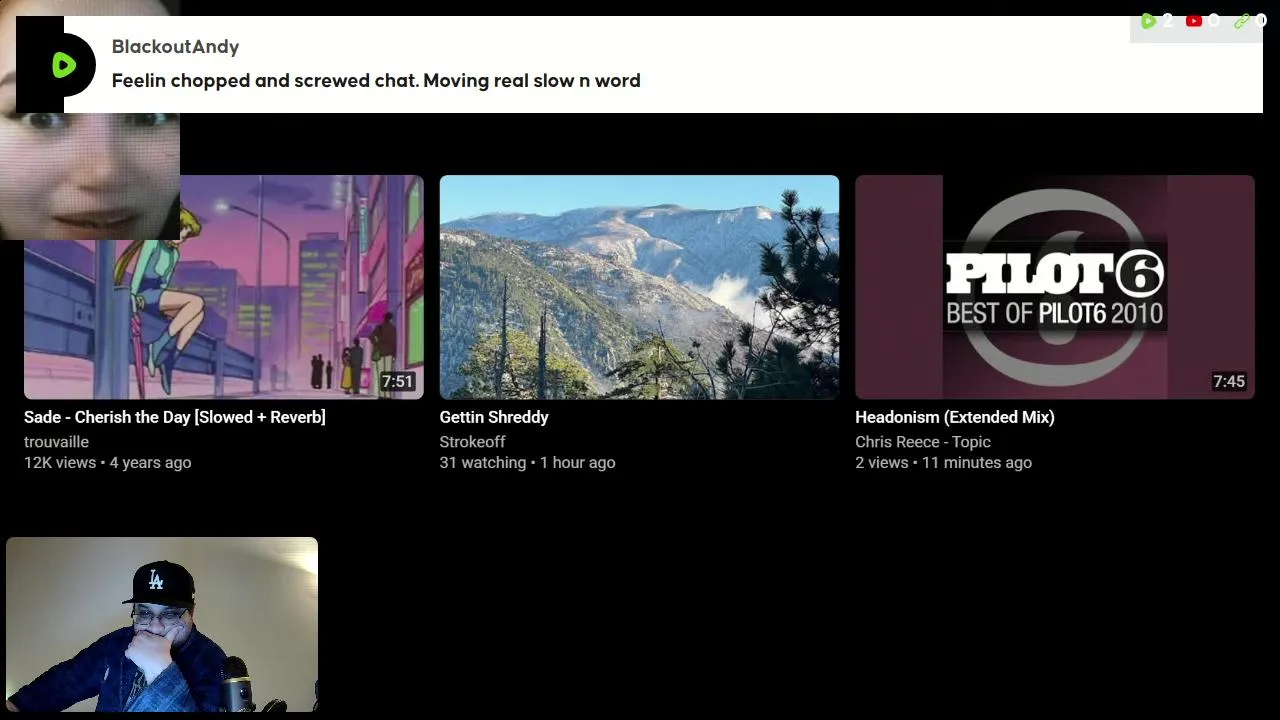Click the green chain link counter icon
The height and width of the screenshot is (720, 1280).
[x=1242, y=21]
